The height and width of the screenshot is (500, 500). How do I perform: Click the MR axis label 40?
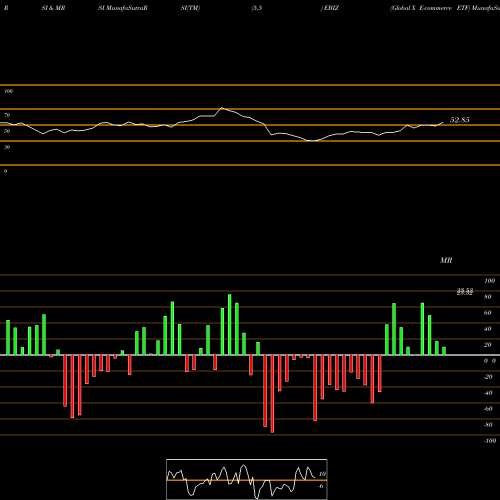488,329
